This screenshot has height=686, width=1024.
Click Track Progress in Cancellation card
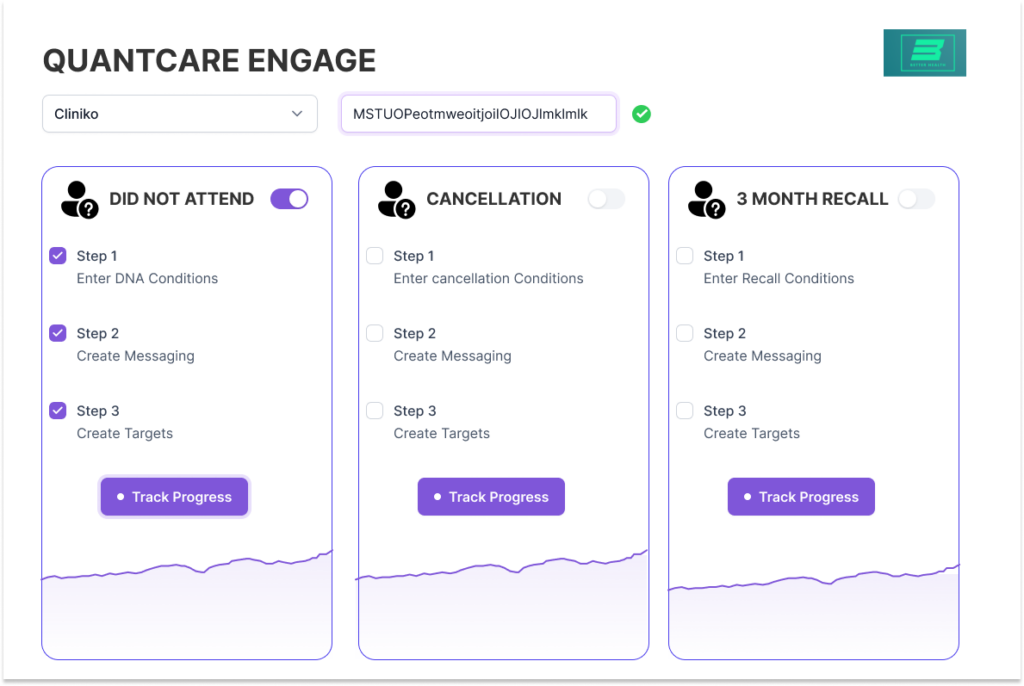(491, 497)
